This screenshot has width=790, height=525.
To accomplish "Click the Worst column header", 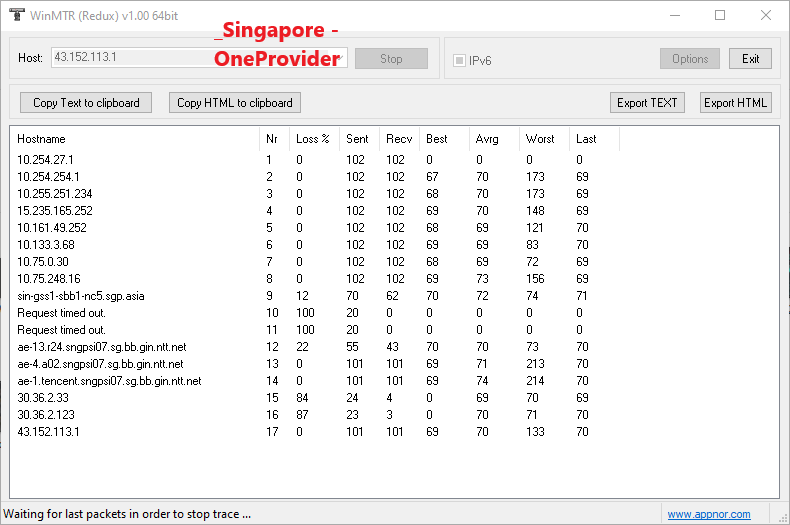I will [544, 139].
